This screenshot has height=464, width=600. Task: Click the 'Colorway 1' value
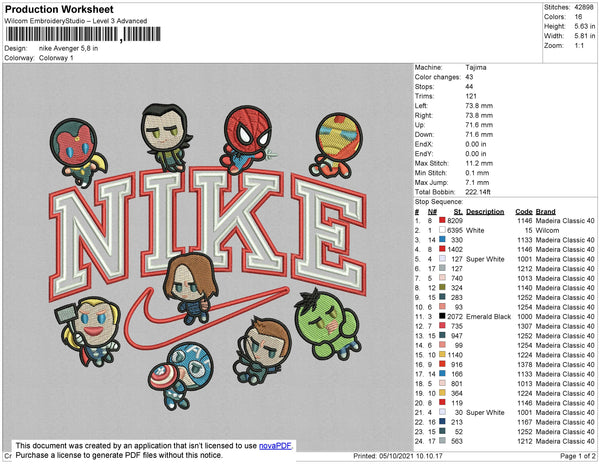(56, 58)
